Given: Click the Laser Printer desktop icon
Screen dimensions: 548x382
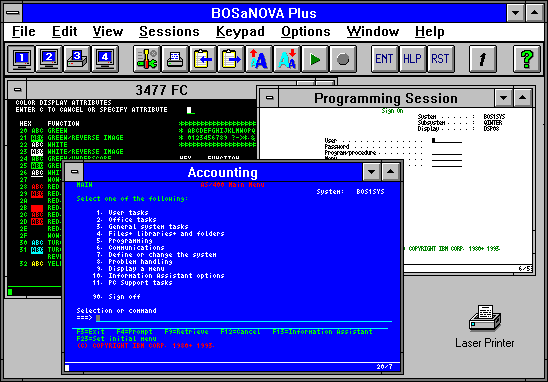Looking at the screenshot, I should (x=485, y=326).
